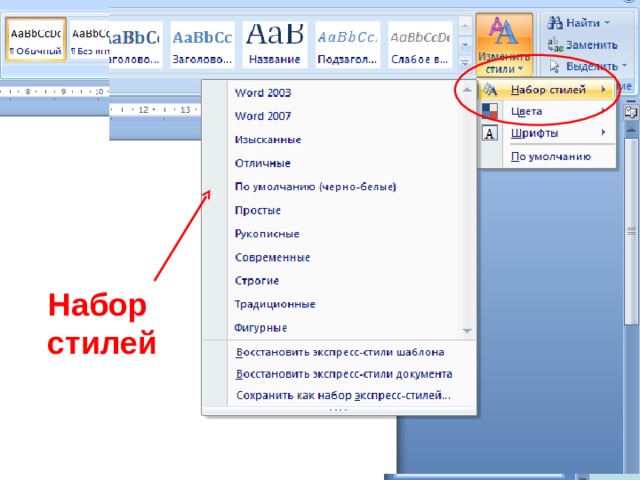Click the Change Styles (Изменить стили) icon
640x480 pixels.
click(x=504, y=31)
